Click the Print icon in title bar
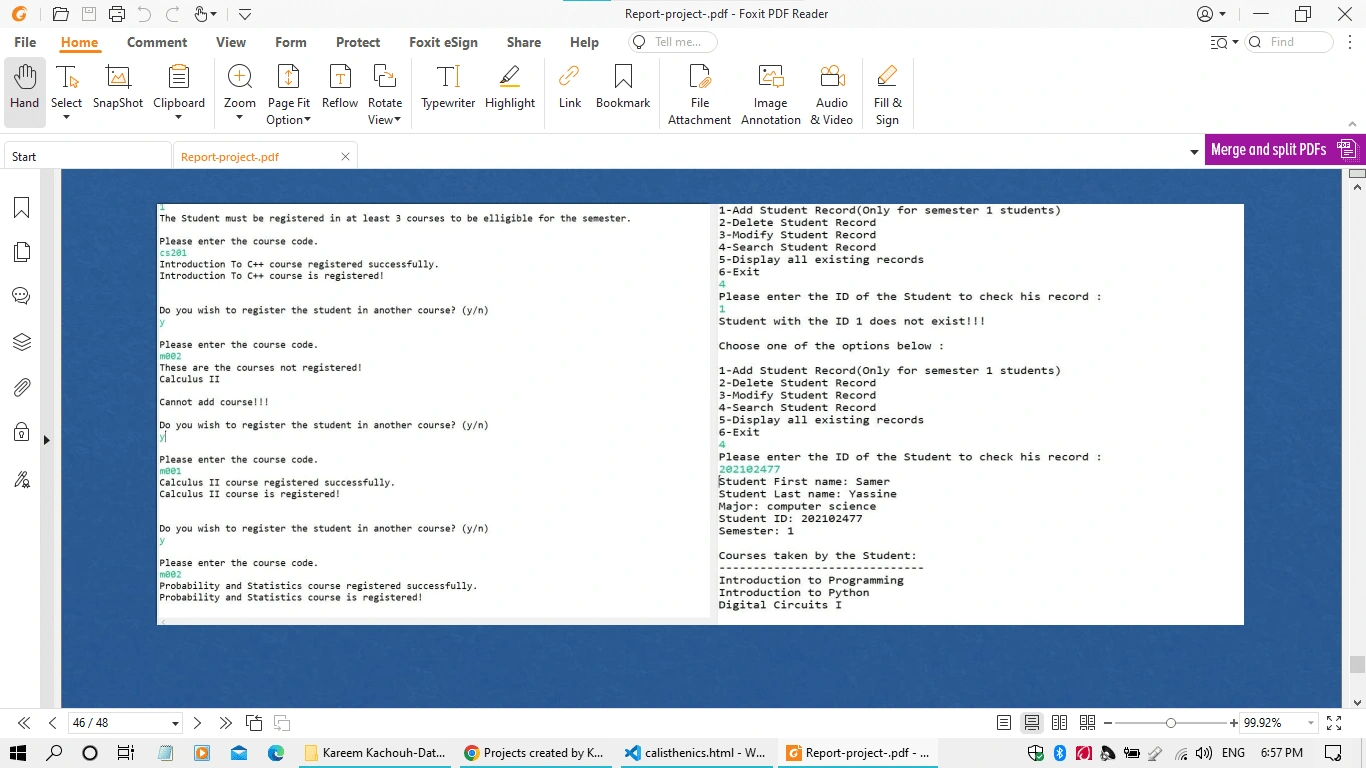 pyautogui.click(x=117, y=14)
